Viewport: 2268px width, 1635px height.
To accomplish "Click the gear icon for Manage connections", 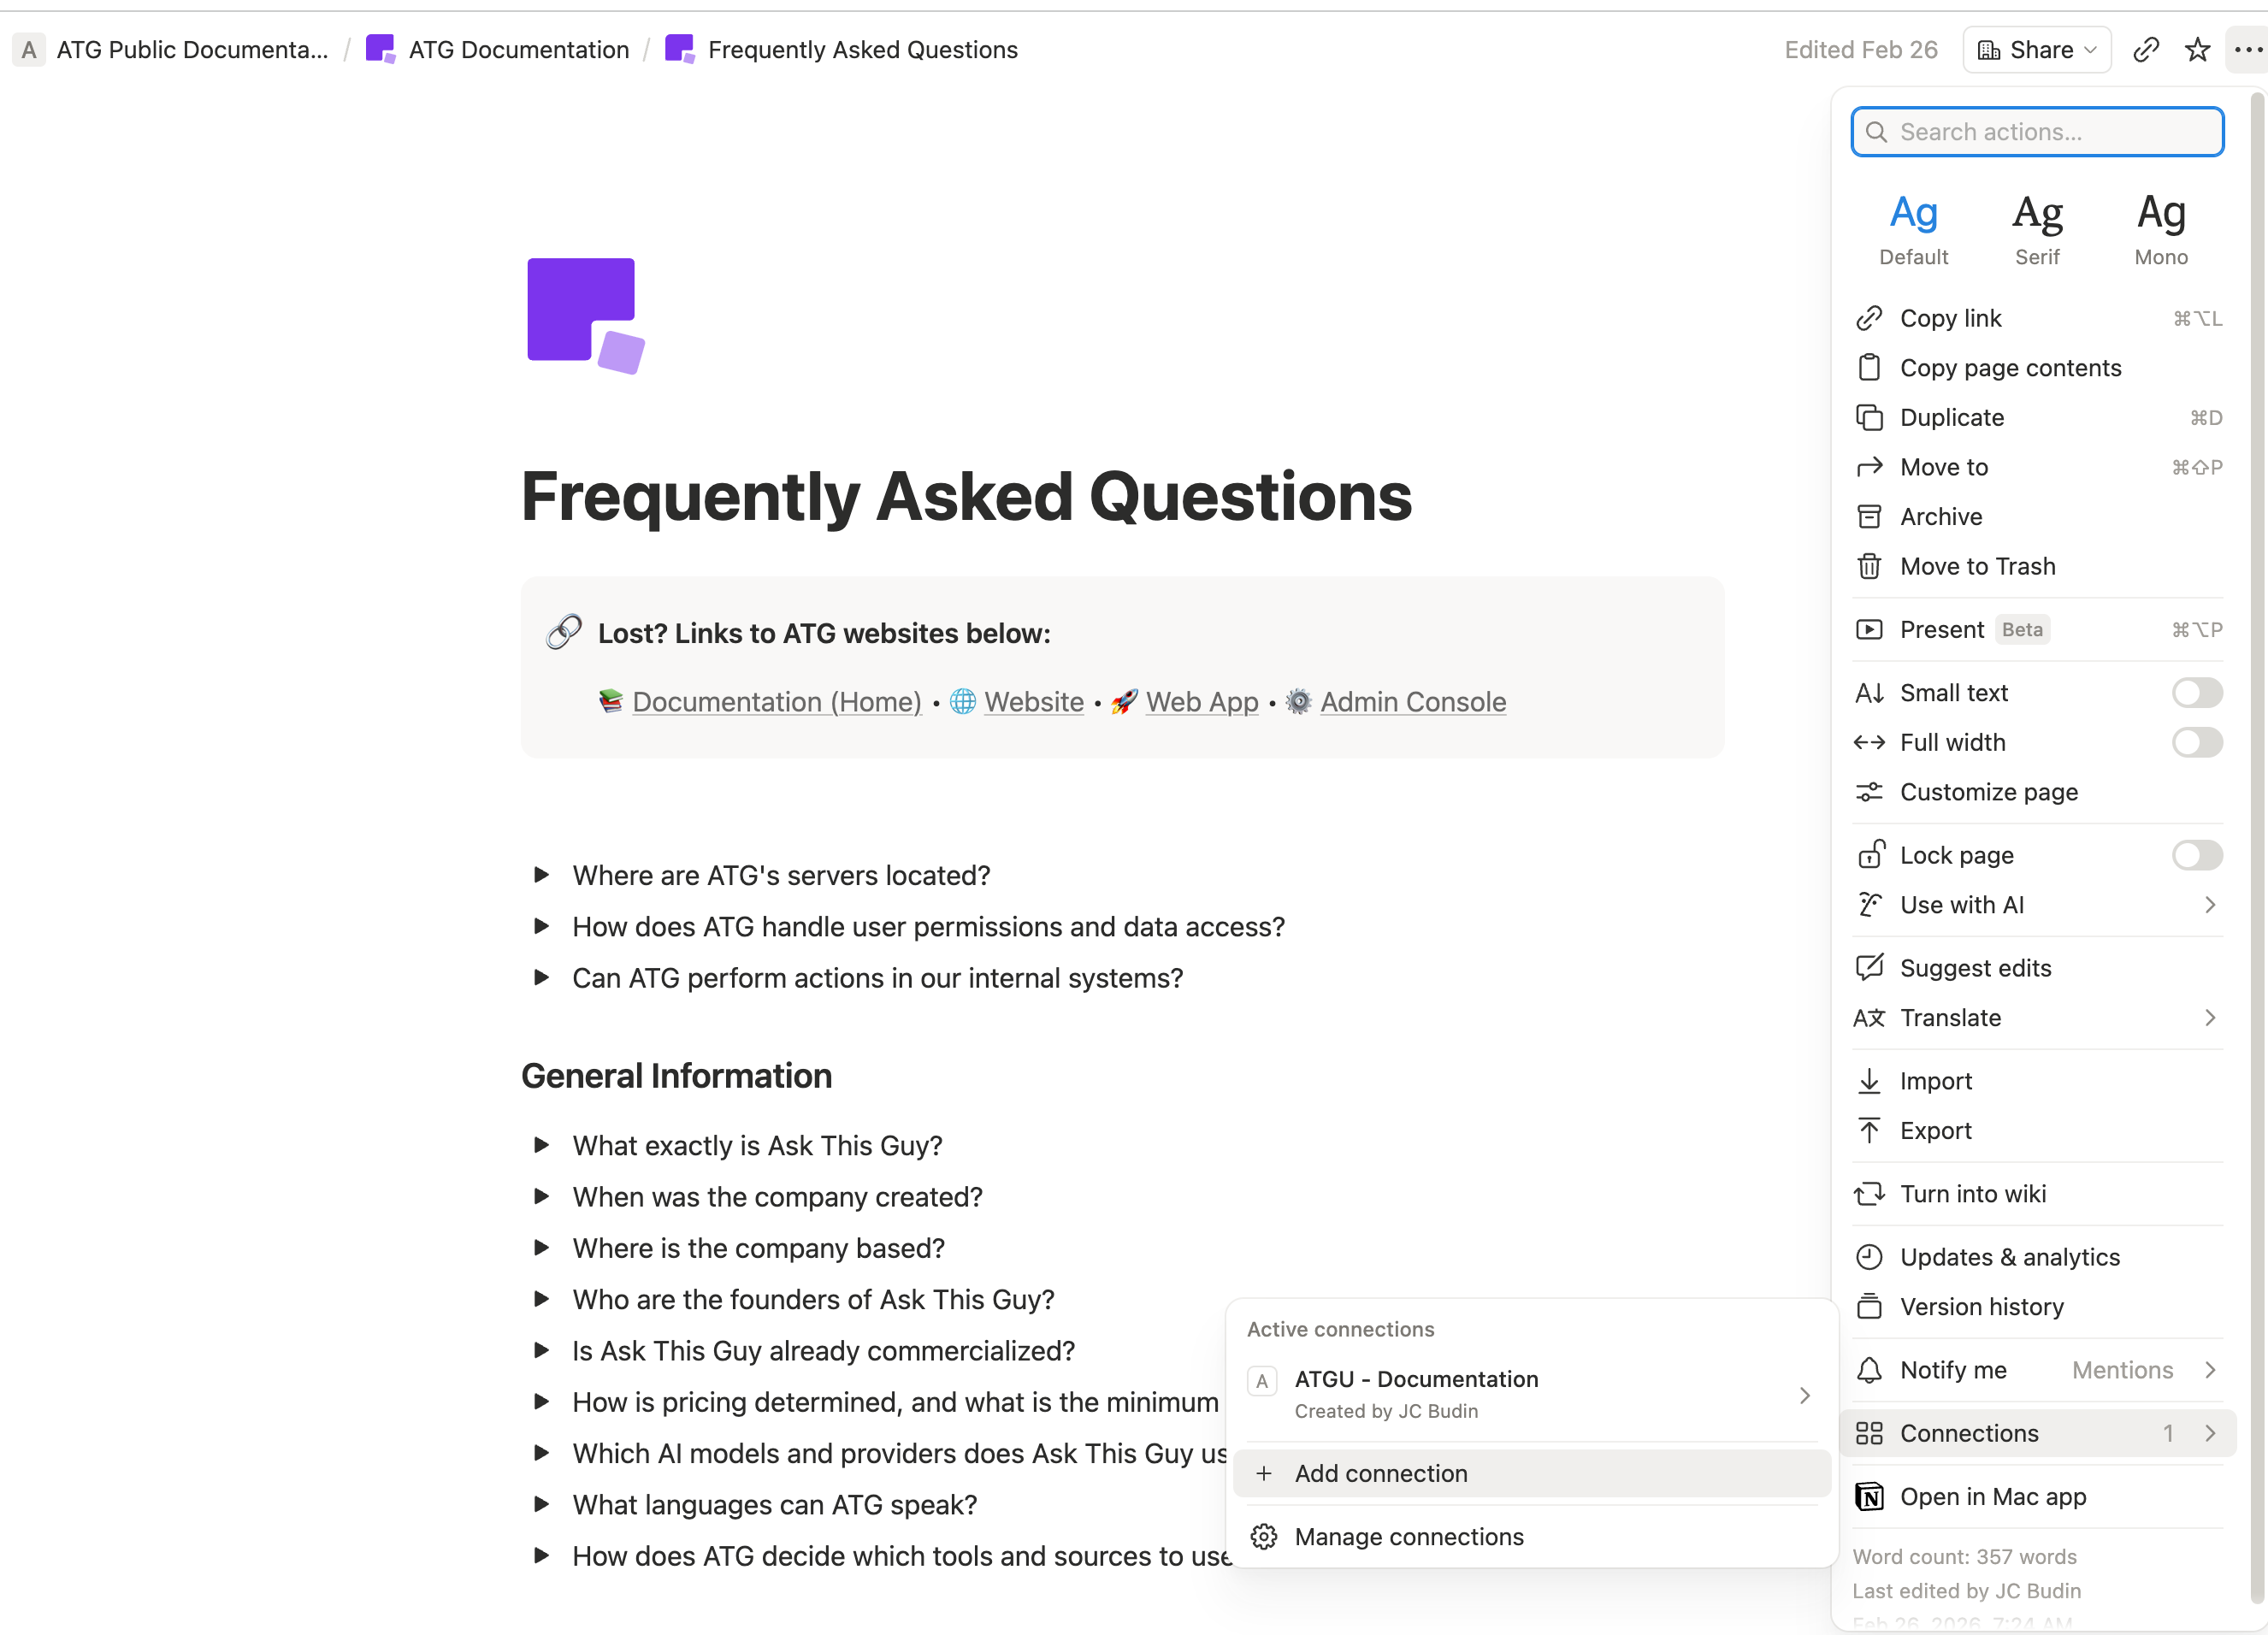I will [x=1264, y=1537].
